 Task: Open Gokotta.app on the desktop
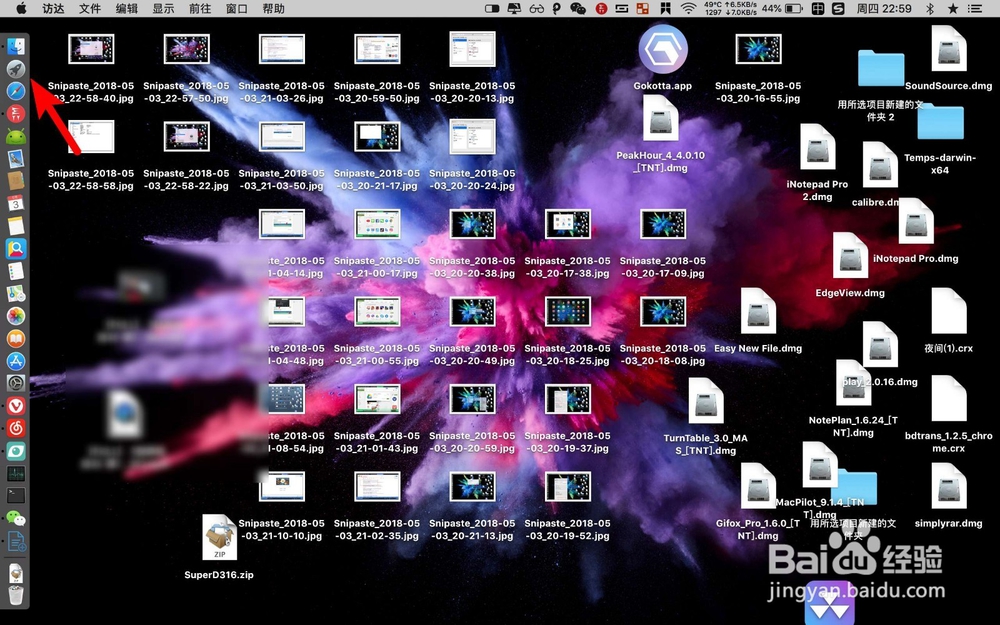(663, 50)
